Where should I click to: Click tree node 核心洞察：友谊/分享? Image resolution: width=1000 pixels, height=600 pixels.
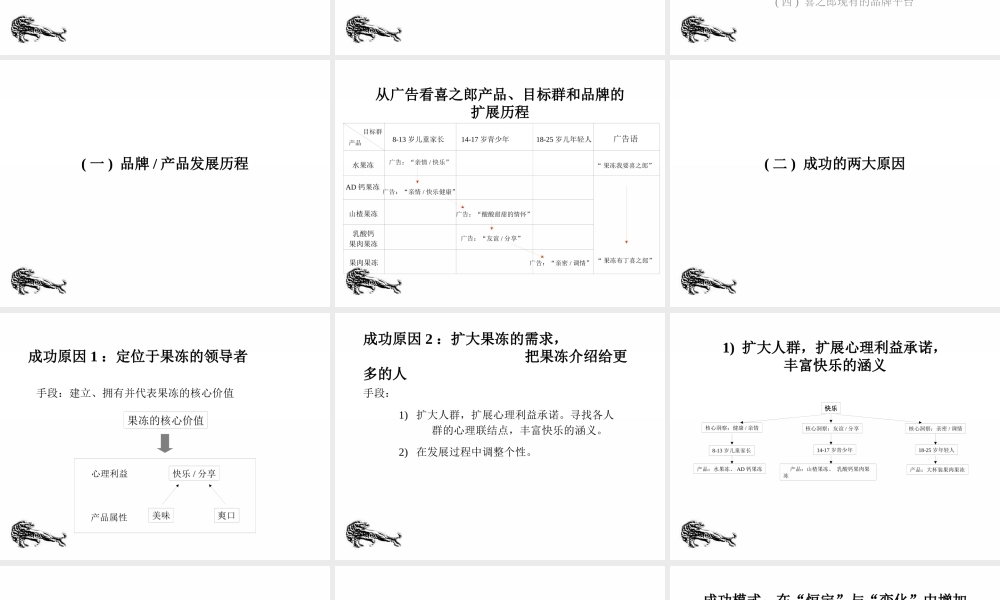[x=832, y=428]
